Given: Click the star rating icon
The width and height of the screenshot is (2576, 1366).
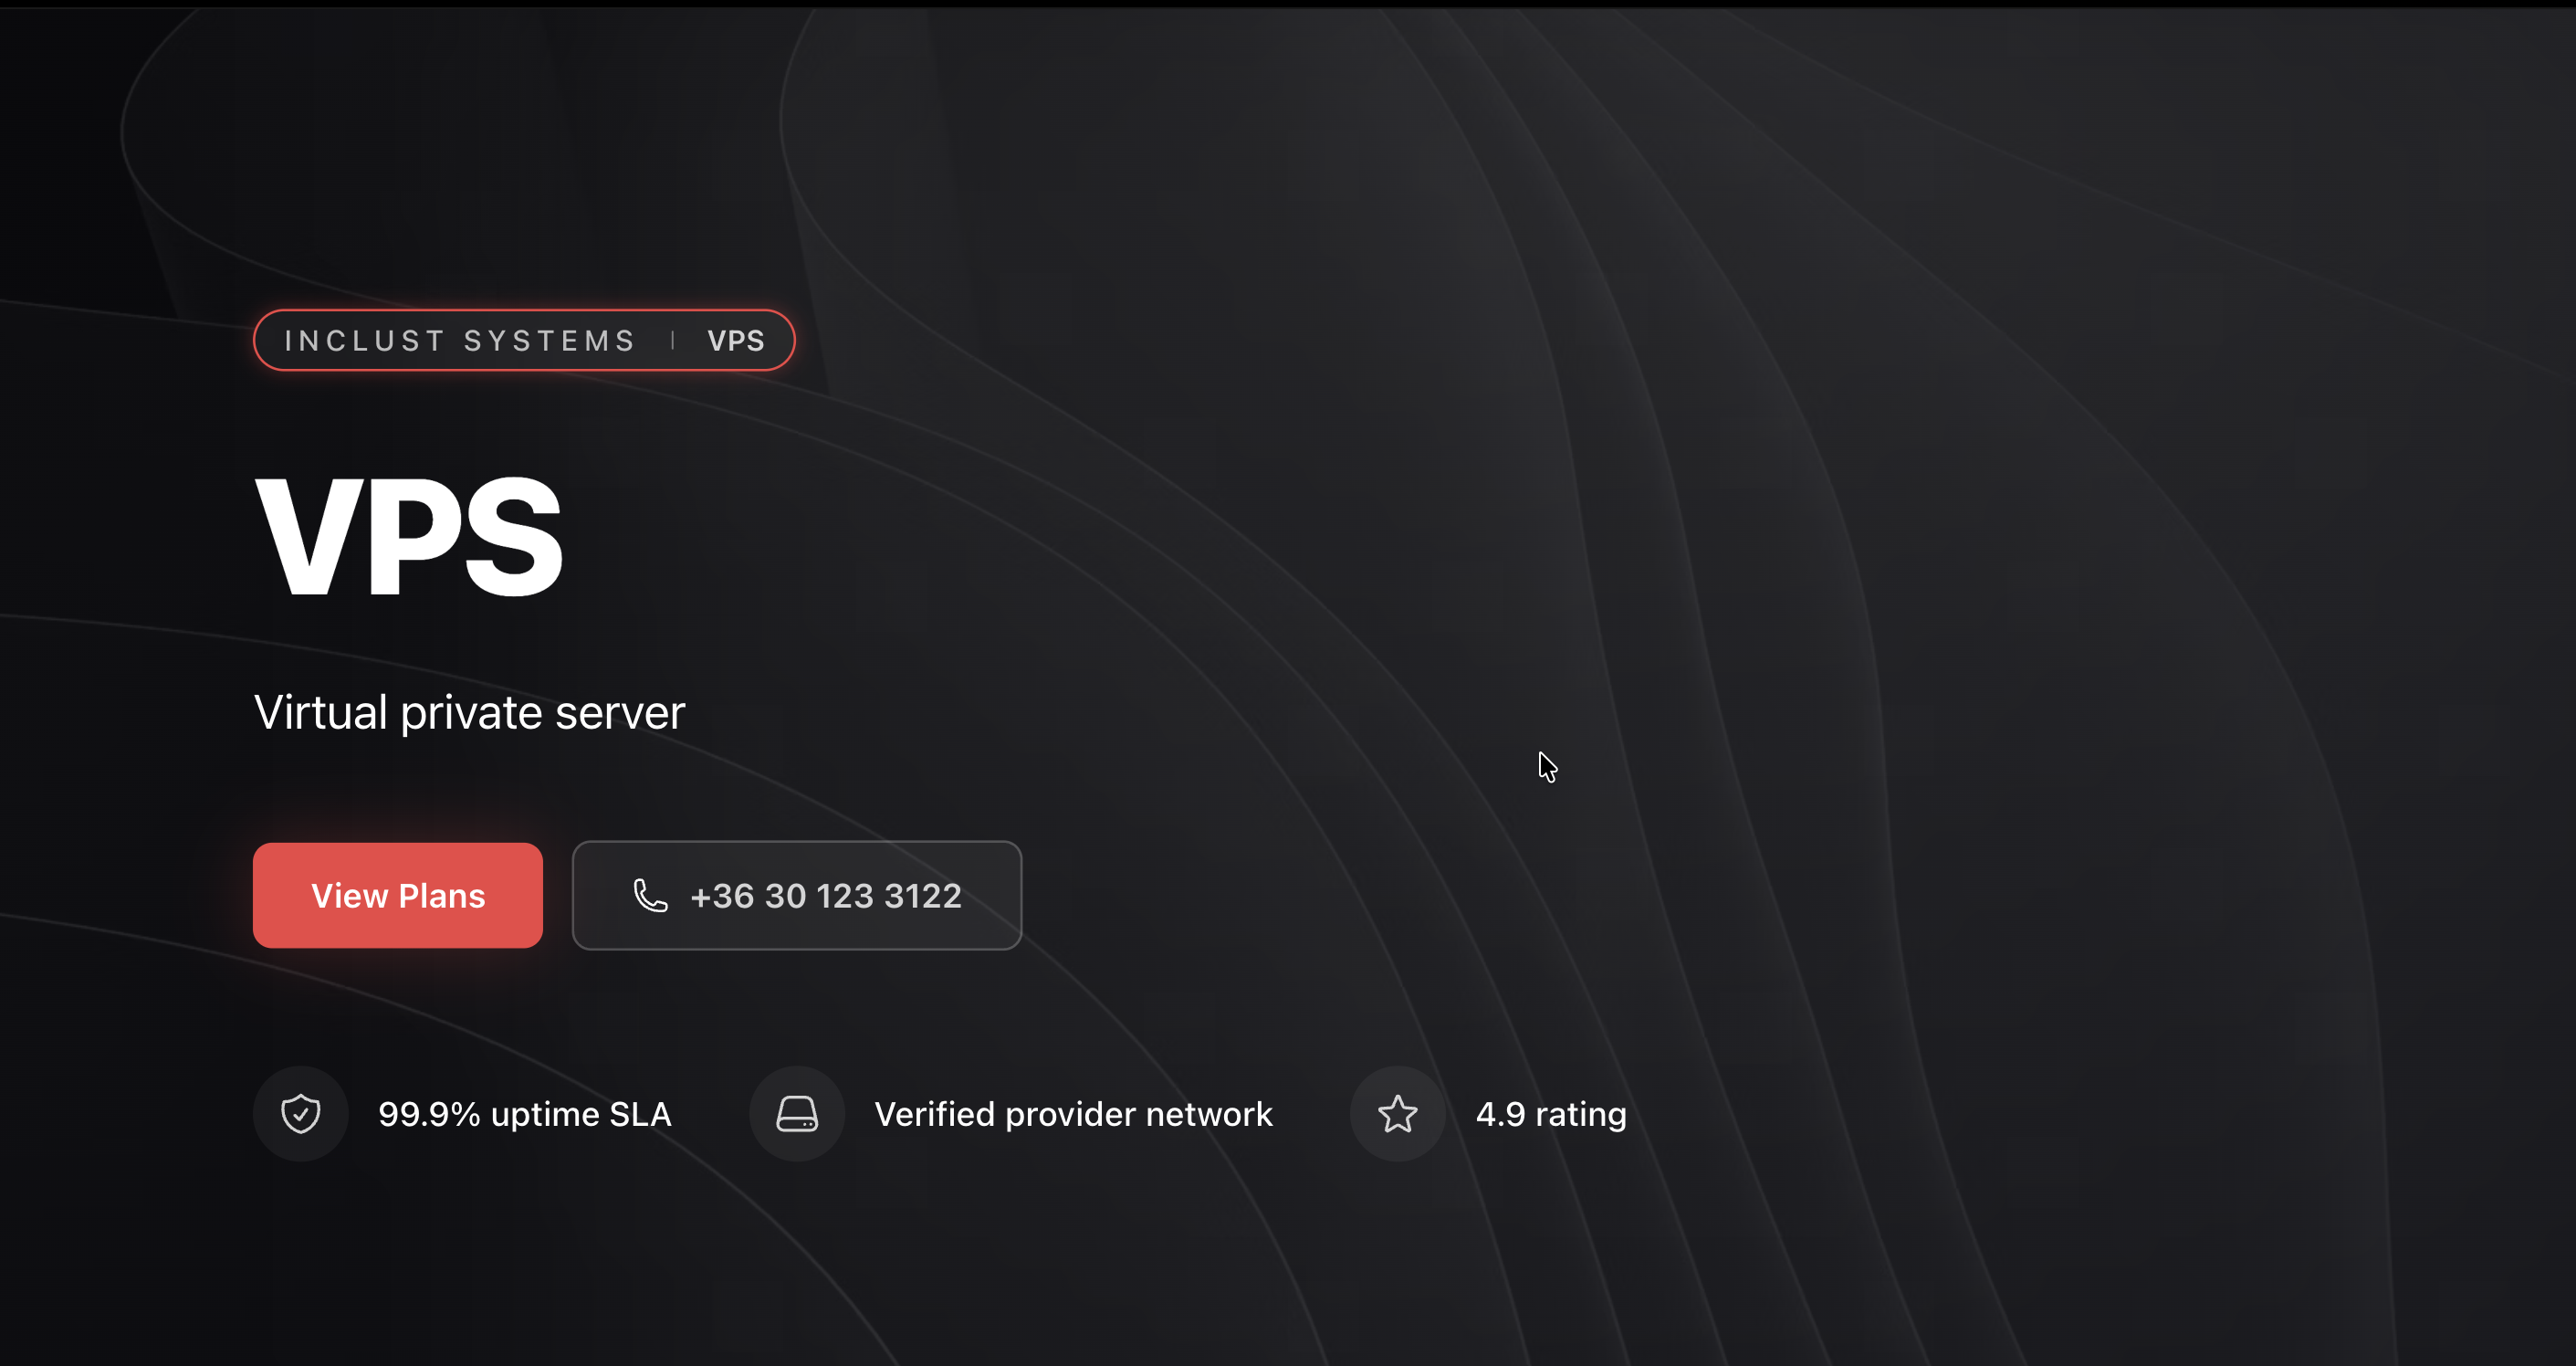Looking at the screenshot, I should point(1397,1113).
